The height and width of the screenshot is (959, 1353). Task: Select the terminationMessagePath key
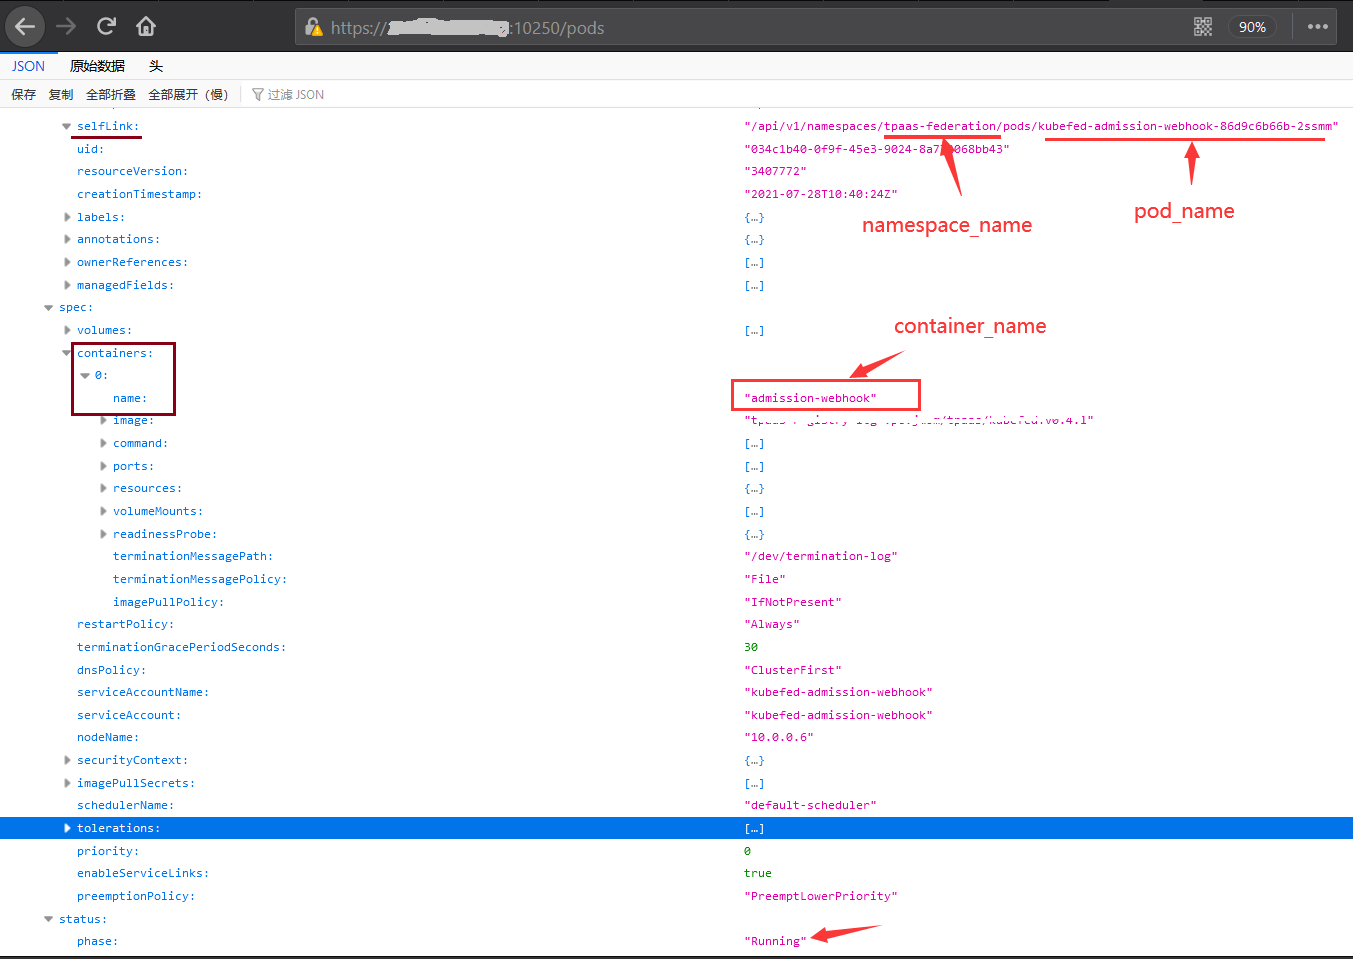(193, 556)
